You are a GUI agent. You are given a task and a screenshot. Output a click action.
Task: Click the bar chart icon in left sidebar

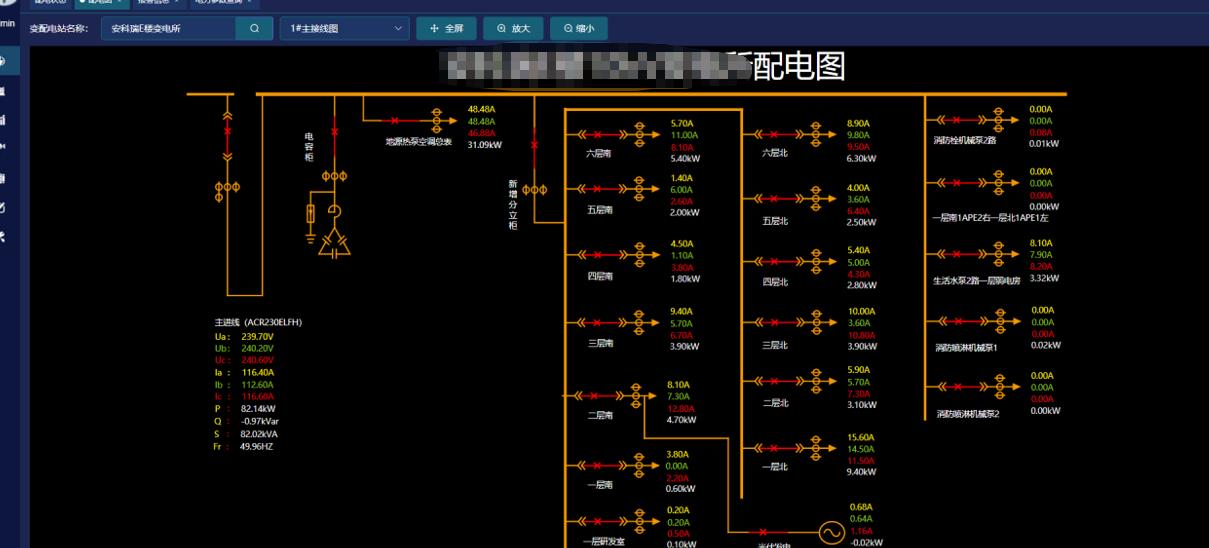[x=3, y=120]
